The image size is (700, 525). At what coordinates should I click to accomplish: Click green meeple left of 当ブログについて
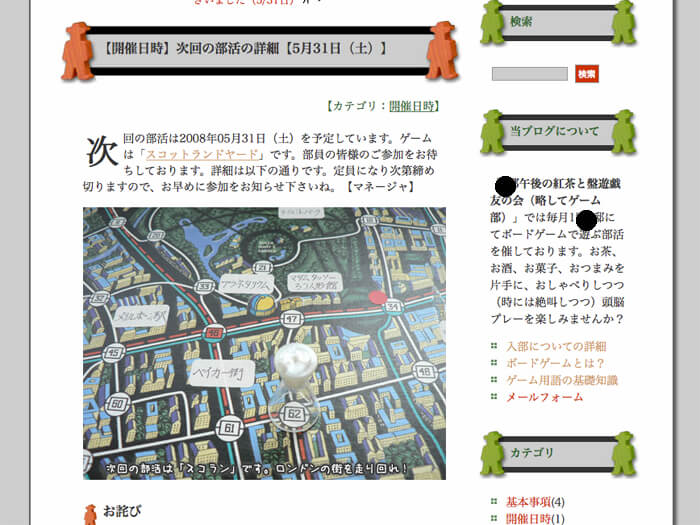pyautogui.click(x=492, y=132)
